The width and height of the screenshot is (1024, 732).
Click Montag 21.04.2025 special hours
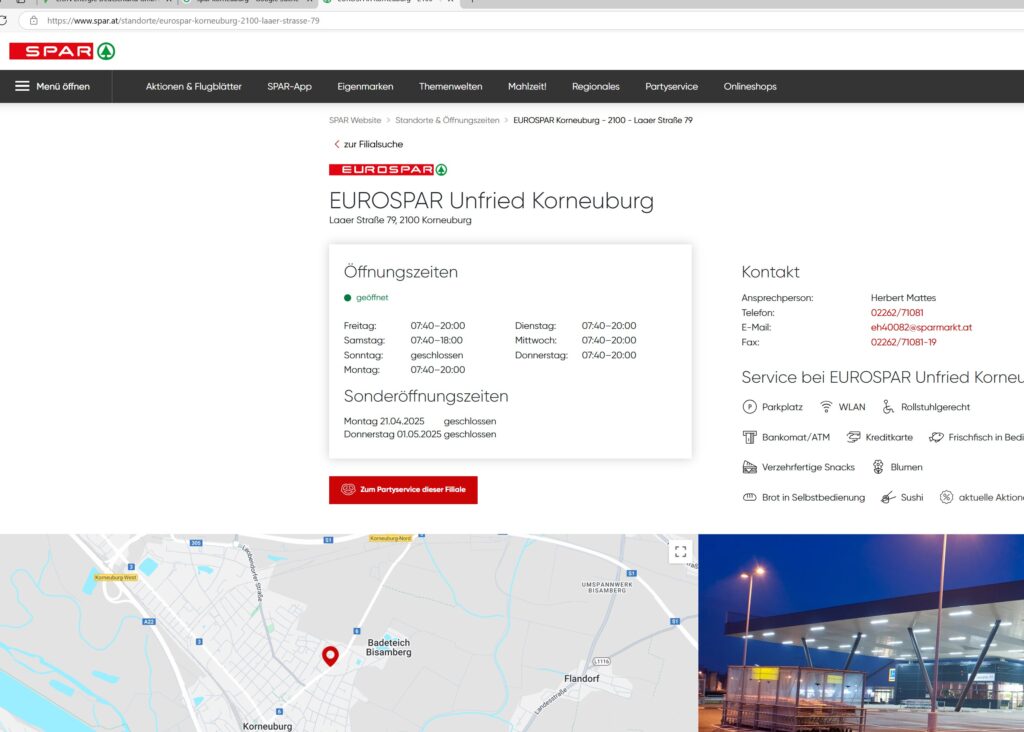[x=420, y=421]
